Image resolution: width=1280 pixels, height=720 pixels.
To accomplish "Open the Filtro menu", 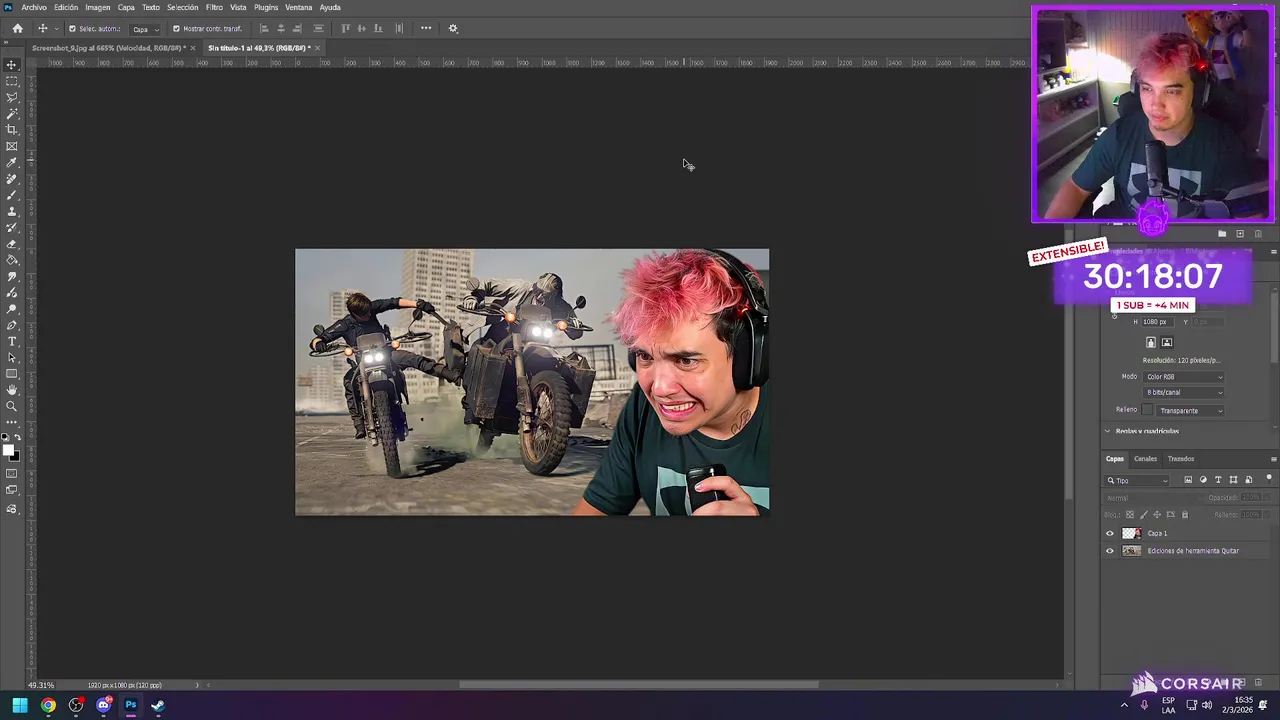I will (x=214, y=7).
